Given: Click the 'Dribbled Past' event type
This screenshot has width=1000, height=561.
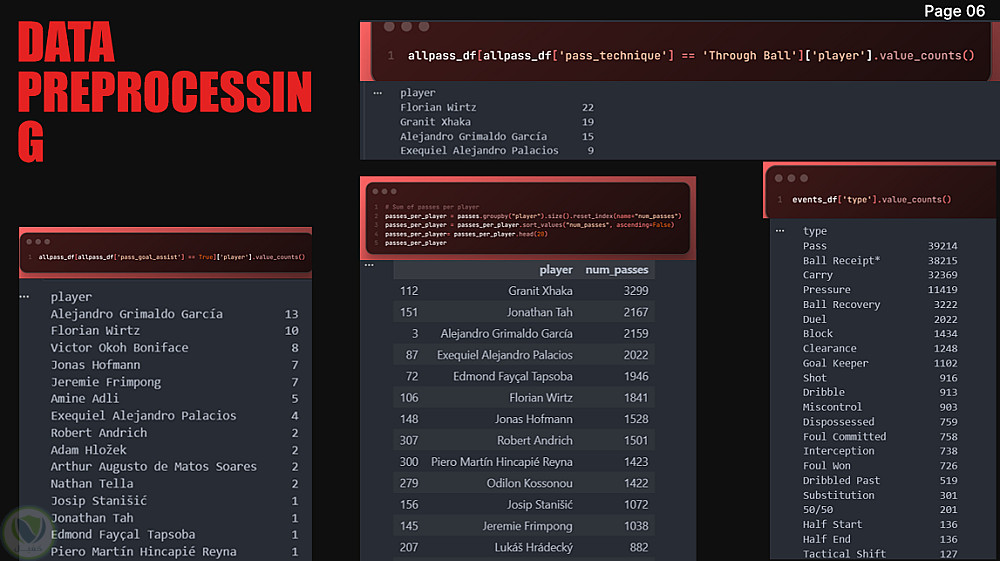Looking at the screenshot, I should (x=841, y=481).
